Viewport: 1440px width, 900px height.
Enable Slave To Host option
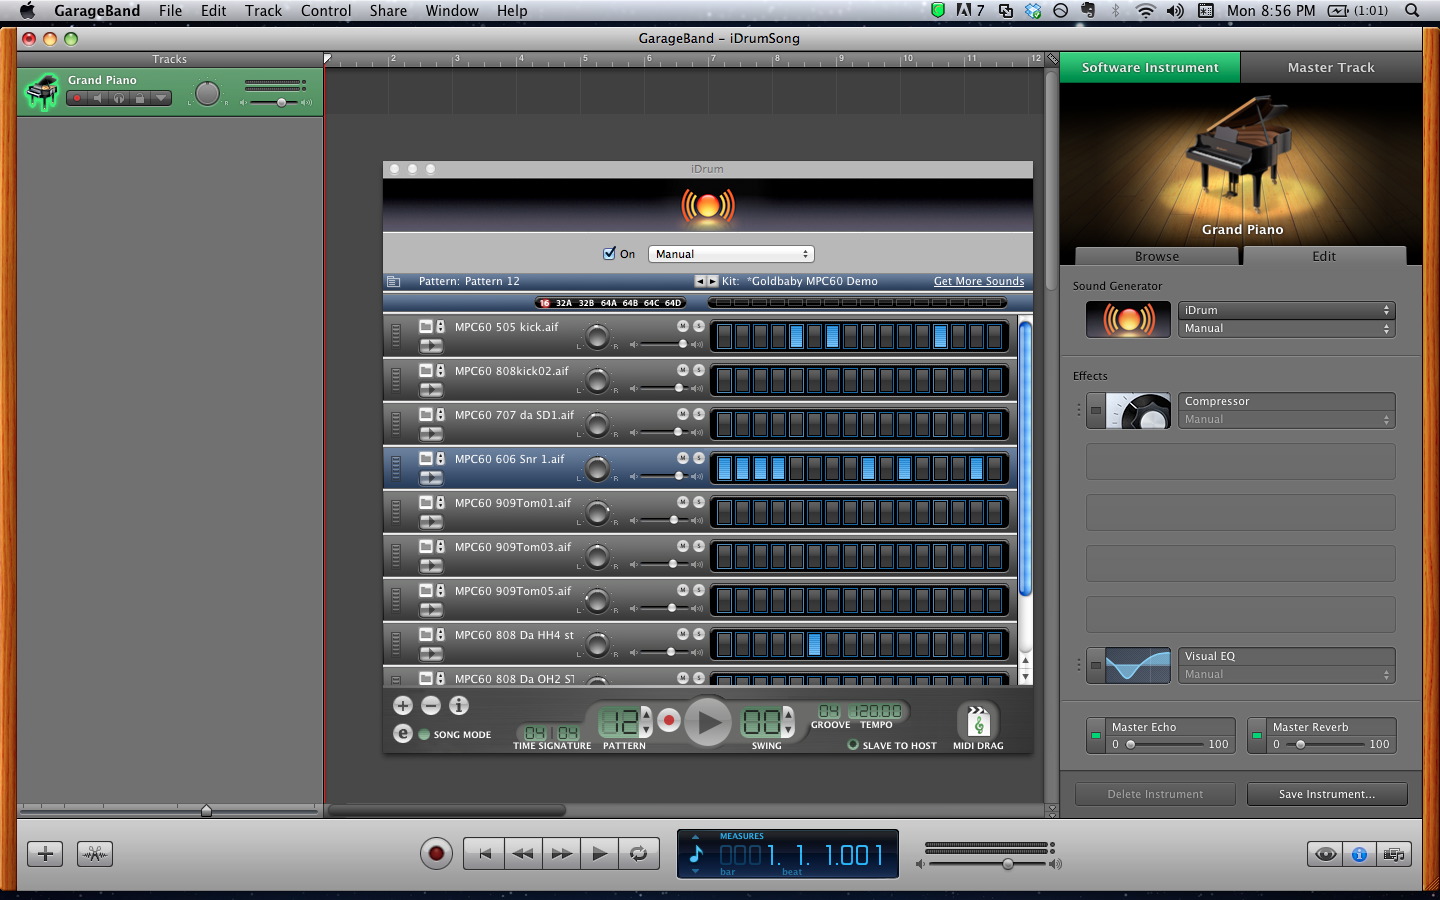[x=853, y=745]
